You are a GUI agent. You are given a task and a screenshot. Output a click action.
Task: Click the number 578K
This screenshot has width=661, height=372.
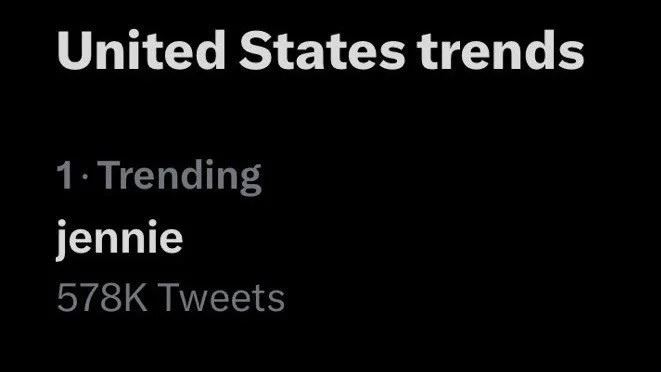pos(102,298)
